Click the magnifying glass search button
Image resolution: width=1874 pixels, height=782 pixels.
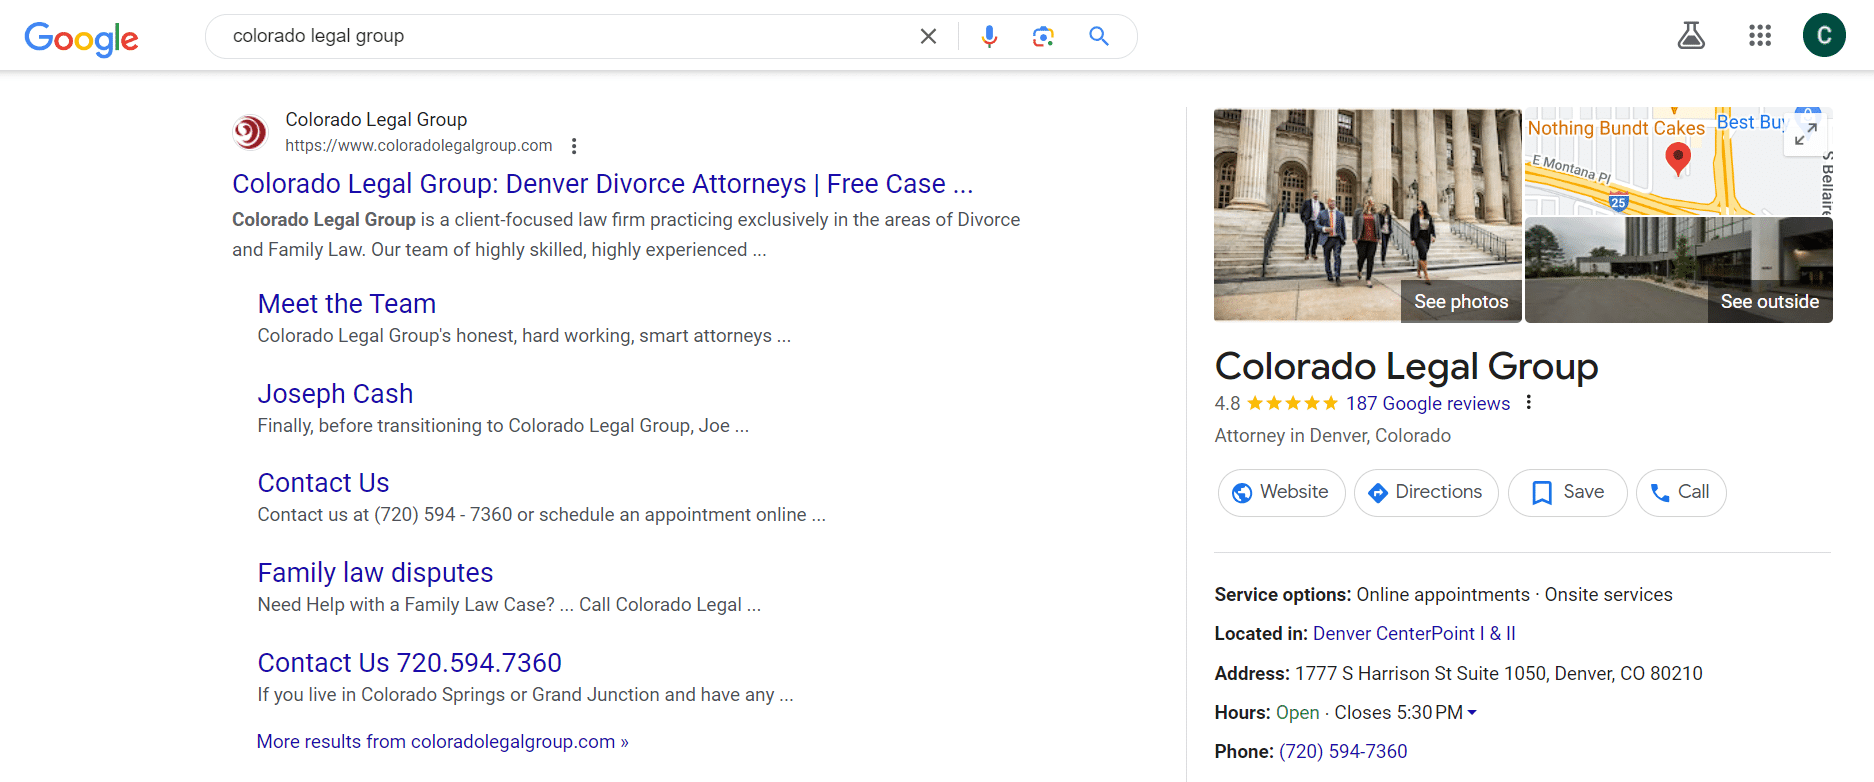pos(1098,37)
